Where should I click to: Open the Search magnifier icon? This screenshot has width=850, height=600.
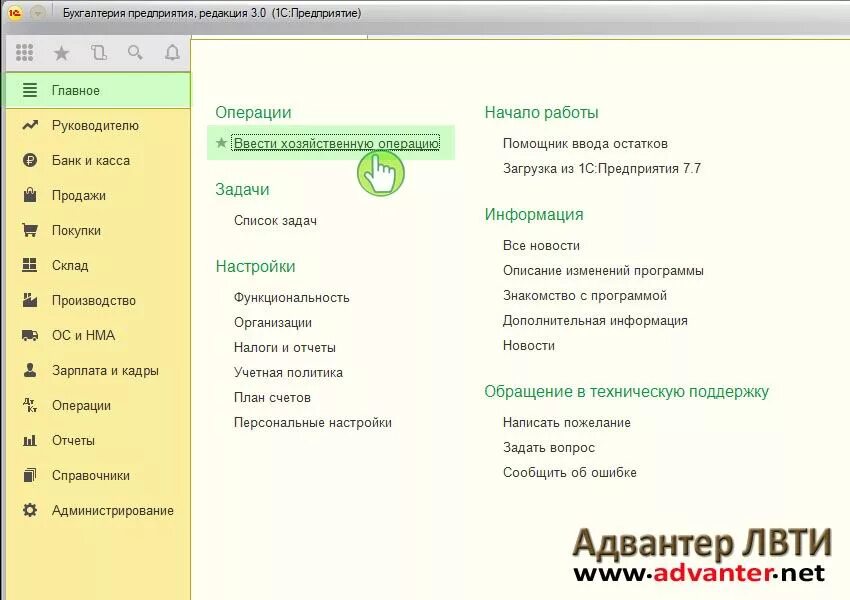click(135, 53)
